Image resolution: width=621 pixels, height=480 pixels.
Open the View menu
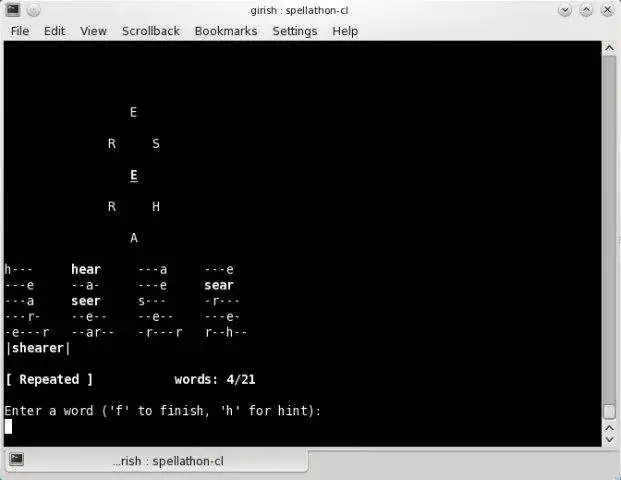(93, 31)
